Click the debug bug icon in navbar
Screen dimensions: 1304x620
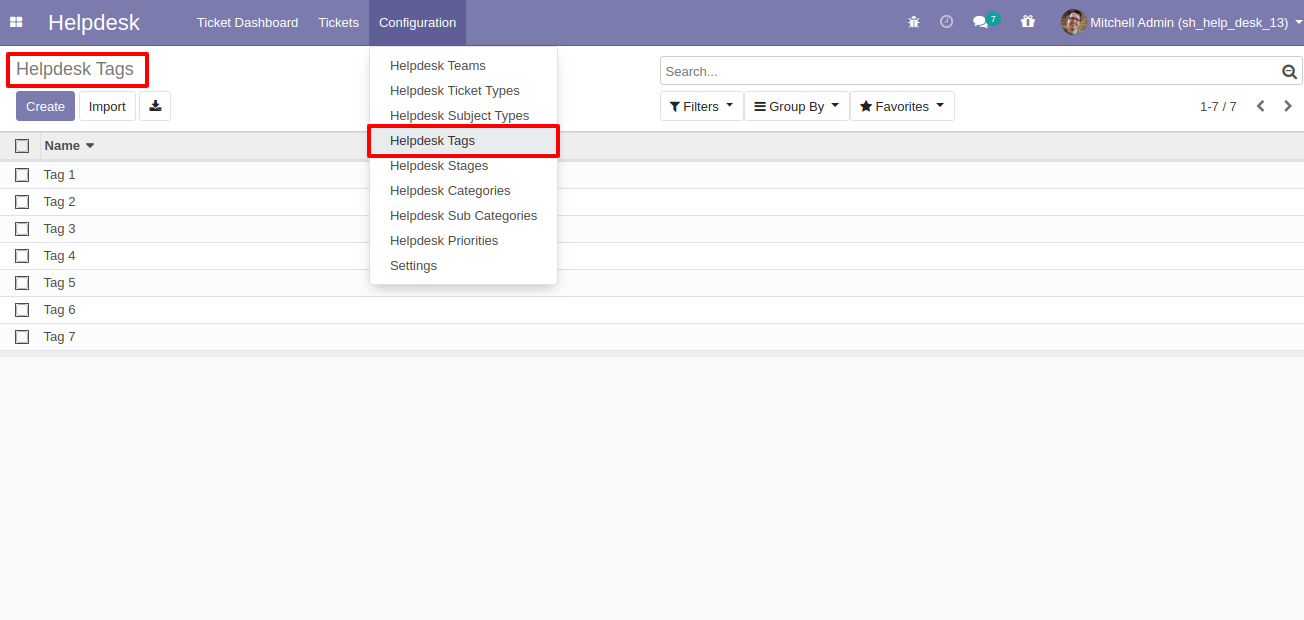(913, 22)
